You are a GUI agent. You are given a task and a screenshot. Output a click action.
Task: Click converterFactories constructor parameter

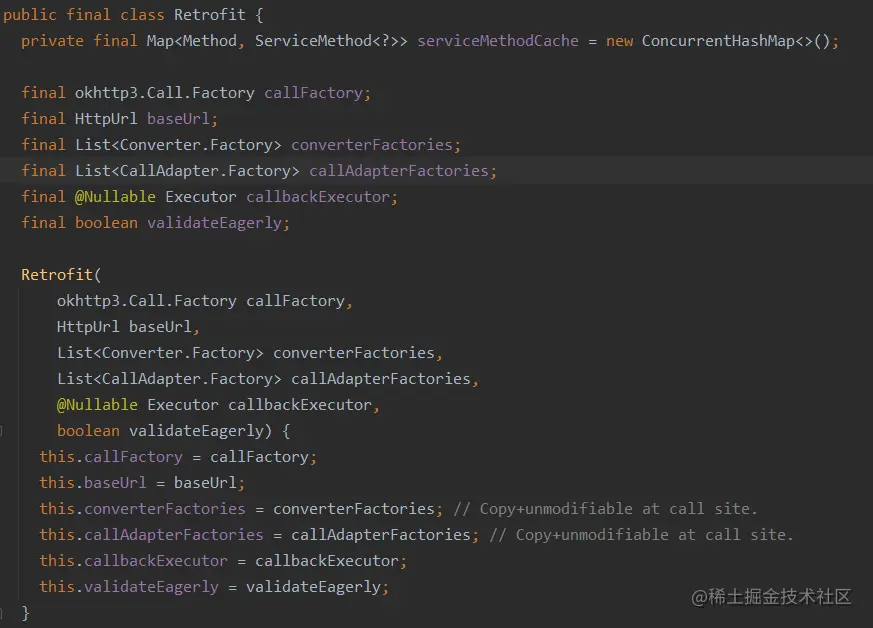point(354,353)
